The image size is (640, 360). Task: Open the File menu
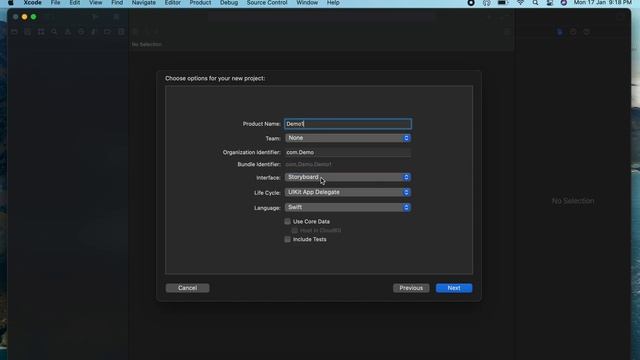(x=56, y=3)
